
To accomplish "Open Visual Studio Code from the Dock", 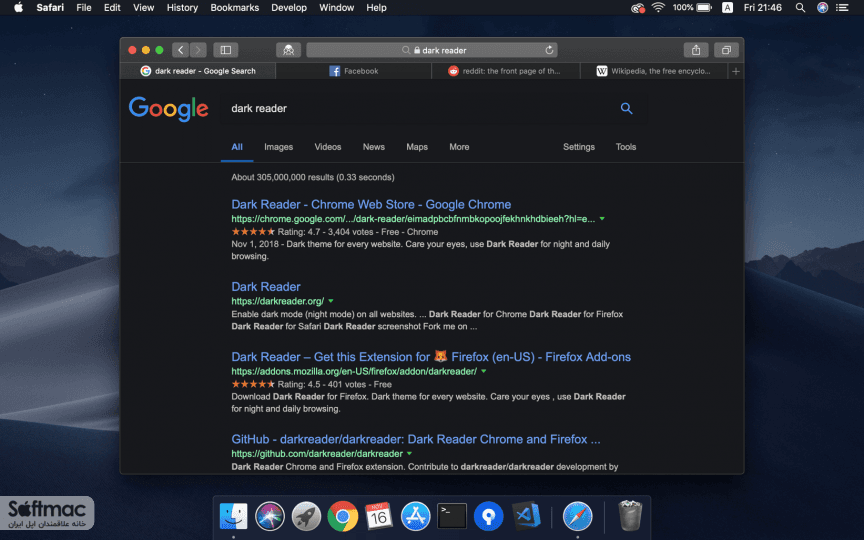I will 526,516.
